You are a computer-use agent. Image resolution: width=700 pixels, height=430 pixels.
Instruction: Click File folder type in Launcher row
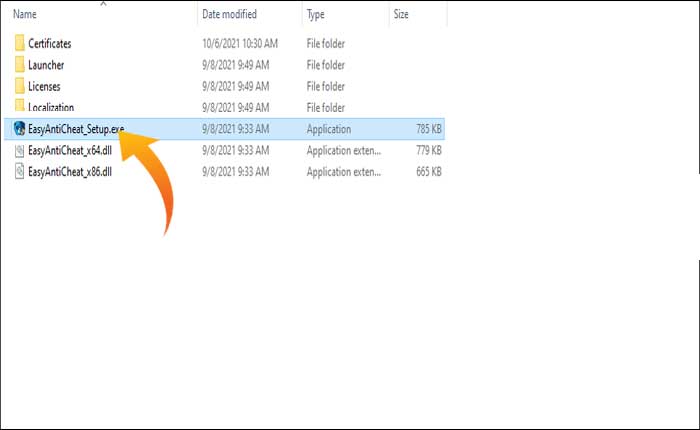click(326, 65)
